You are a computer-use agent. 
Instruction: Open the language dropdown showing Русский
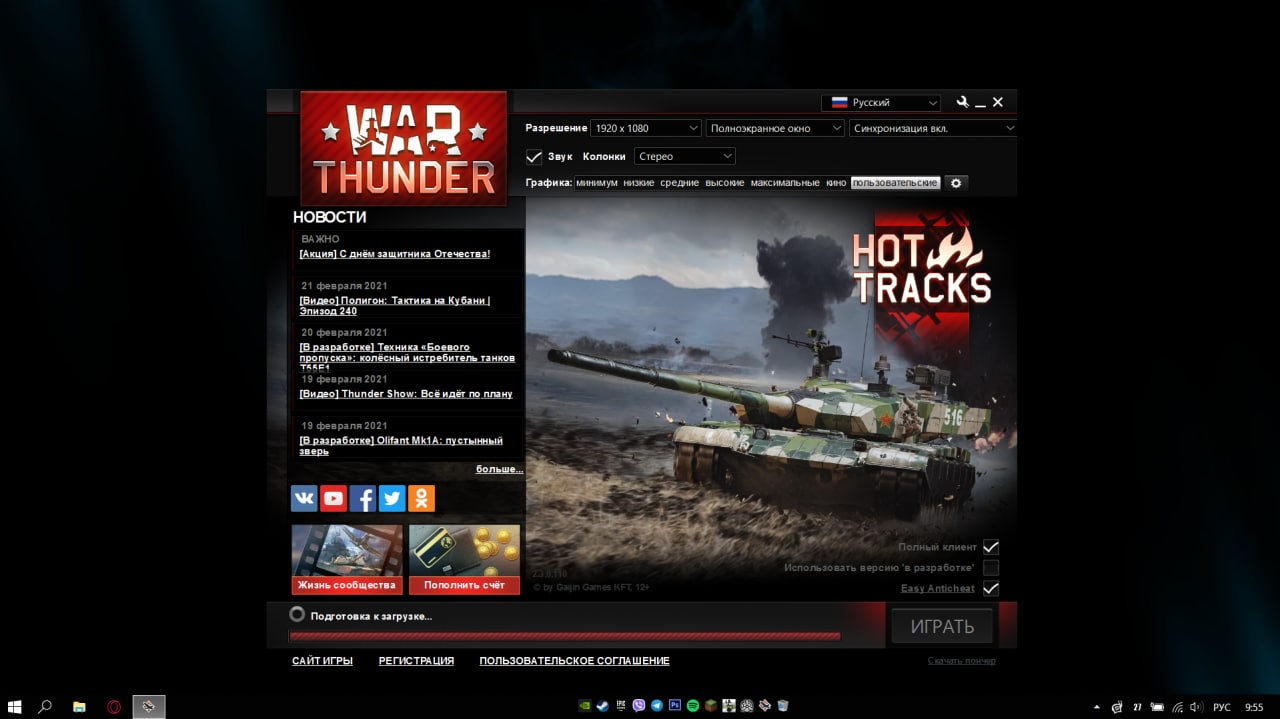(x=881, y=102)
